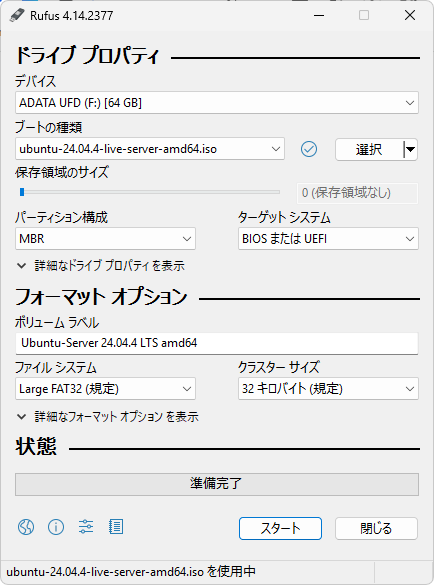Click the 閉じる button

[376, 528]
